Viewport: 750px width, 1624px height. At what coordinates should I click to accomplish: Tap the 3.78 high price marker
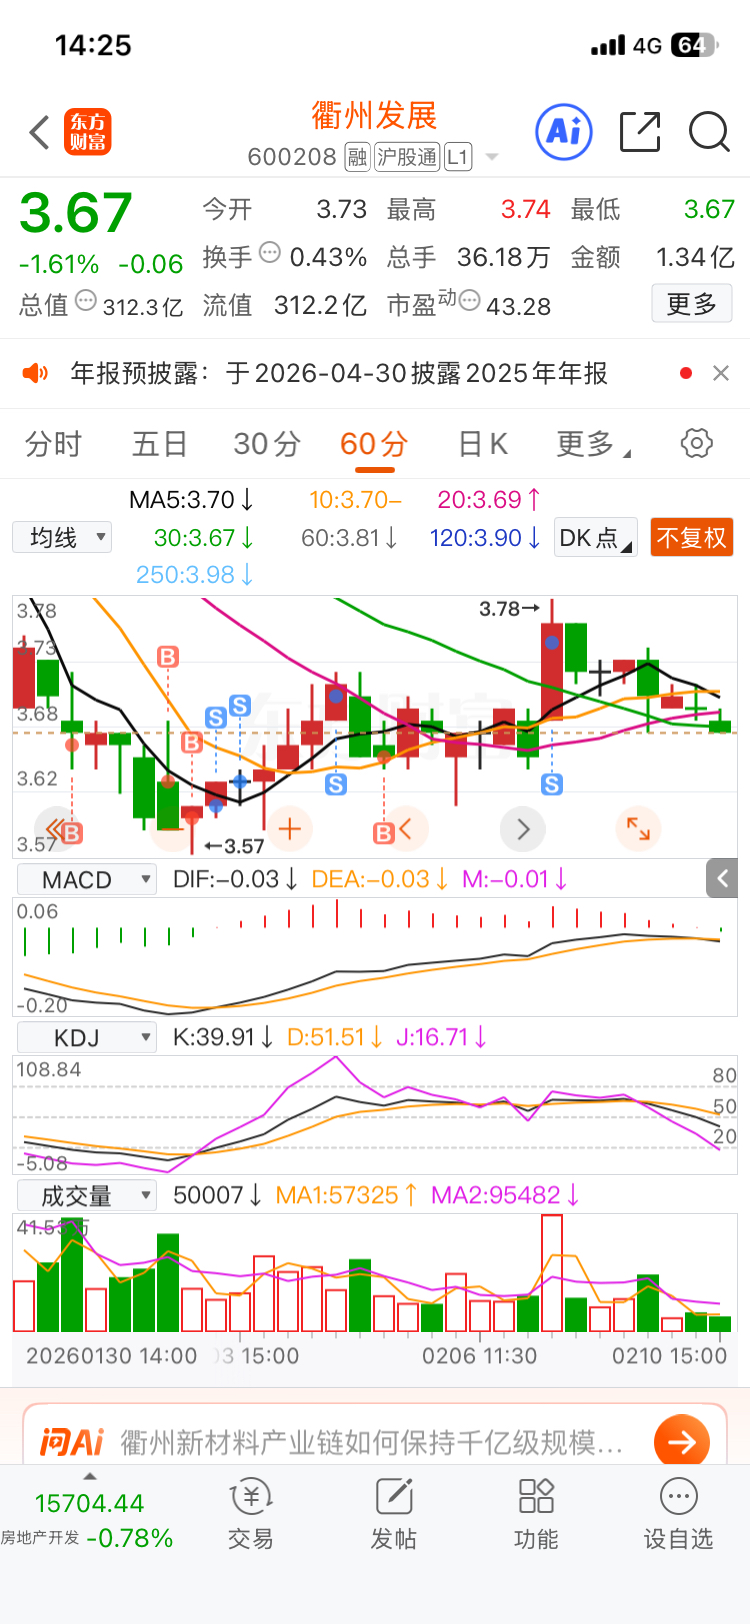pyautogui.click(x=509, y=608)
